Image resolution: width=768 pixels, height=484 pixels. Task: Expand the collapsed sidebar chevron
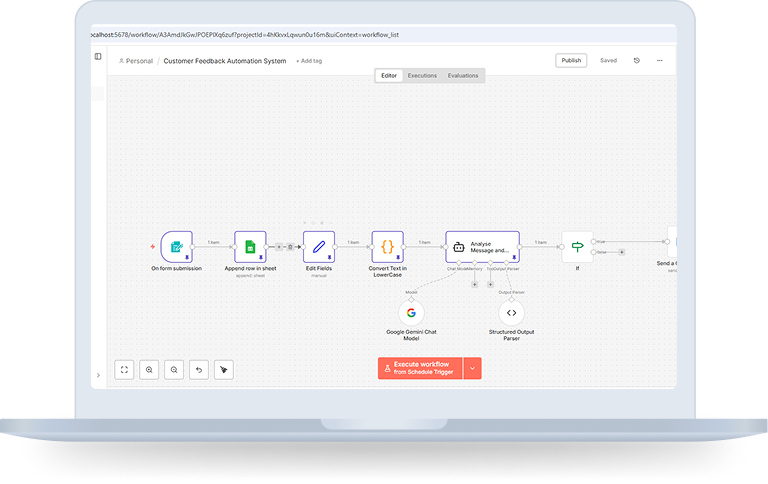coord(98,375)
